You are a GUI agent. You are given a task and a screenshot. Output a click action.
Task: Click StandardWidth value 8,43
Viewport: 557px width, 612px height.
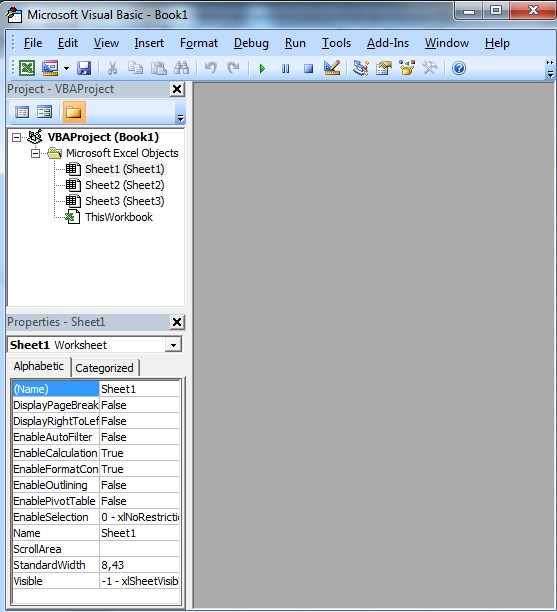(140, 565)
